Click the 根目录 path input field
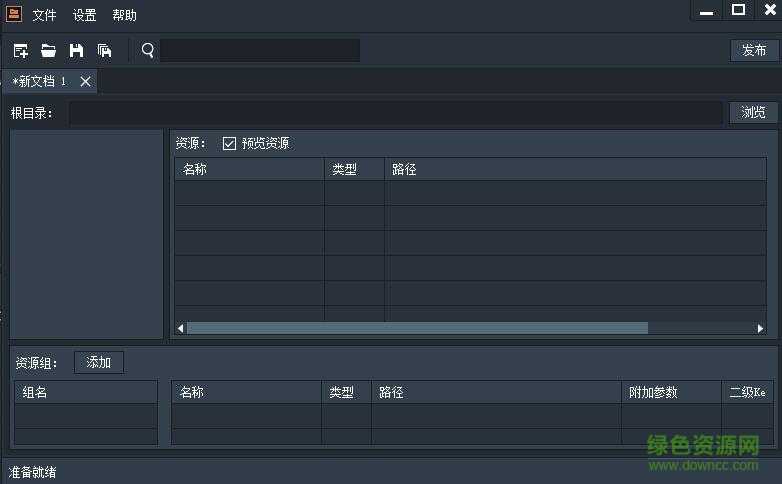 [x=395, y=112]
